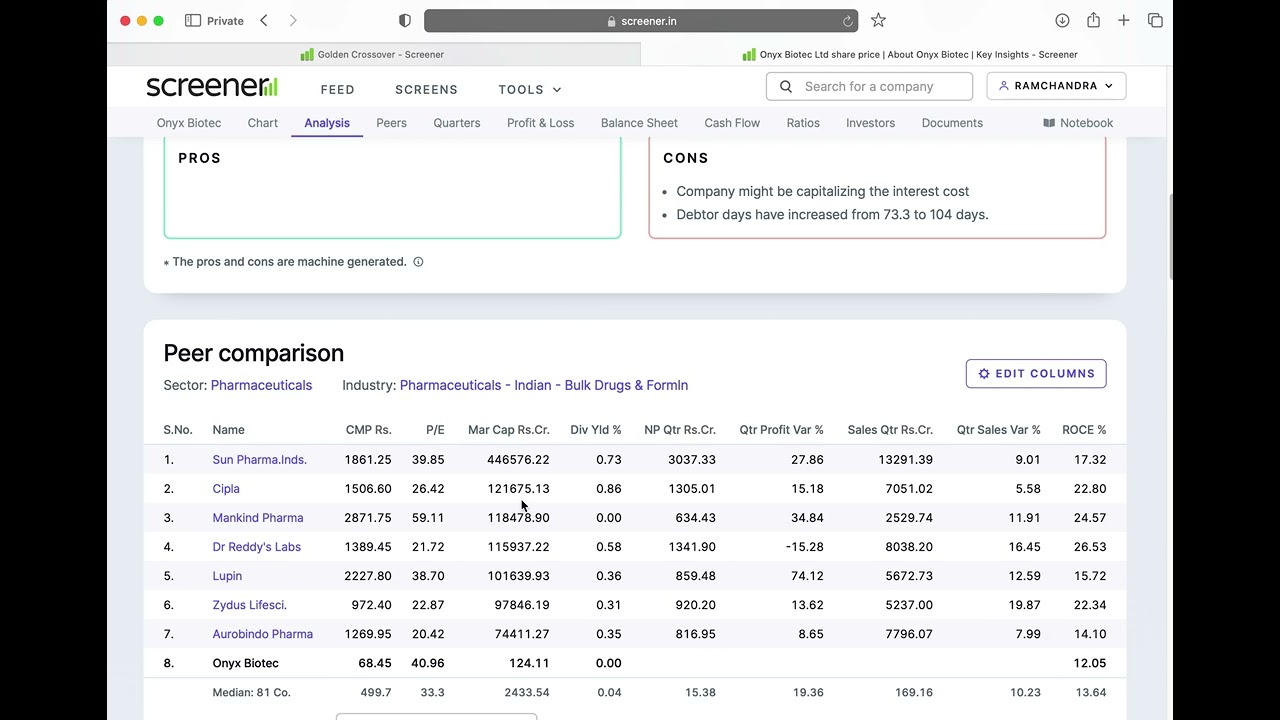The width and height of the screenshot is (1280, 720).
Task: Click the Qtr Profit Var % column header
Action: tap(781, 430)
